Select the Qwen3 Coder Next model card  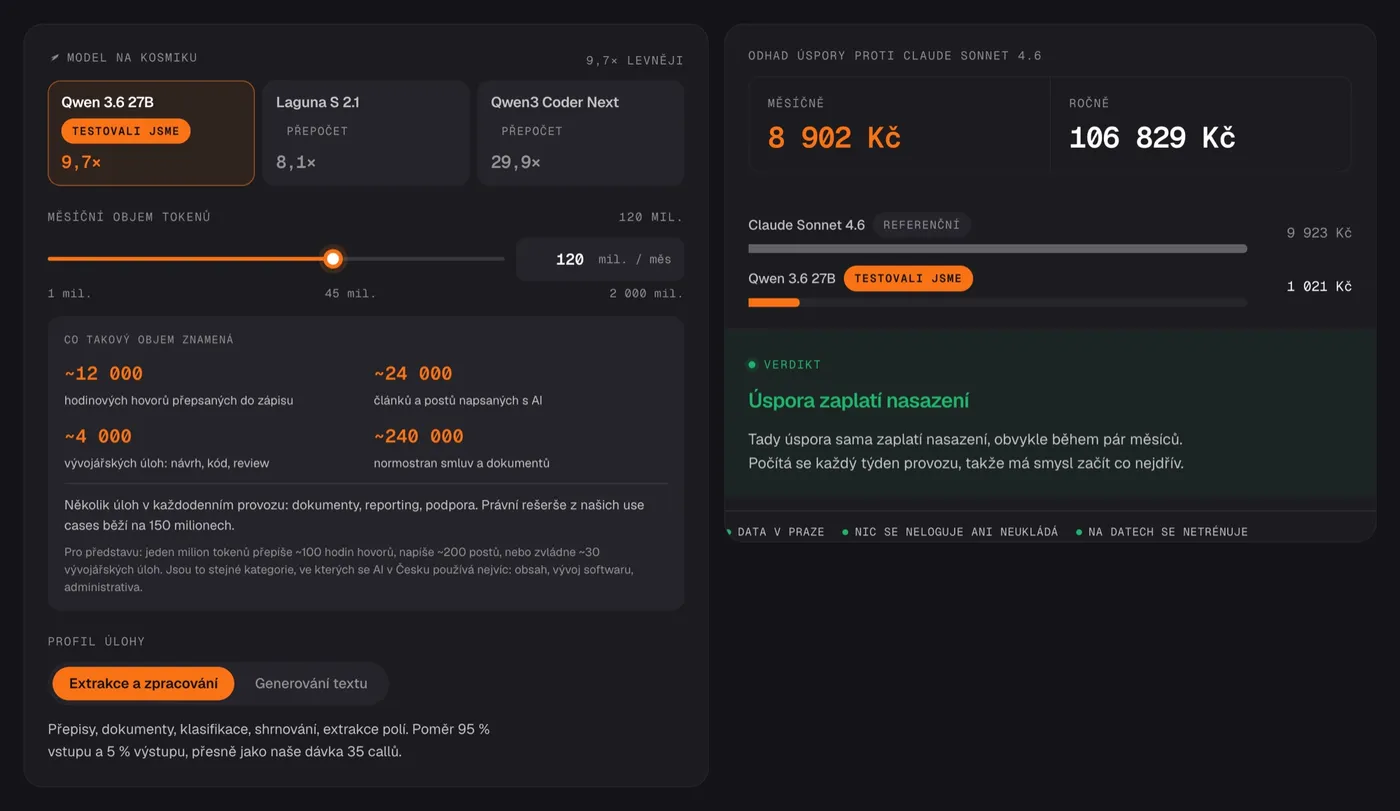pos(581,133)
